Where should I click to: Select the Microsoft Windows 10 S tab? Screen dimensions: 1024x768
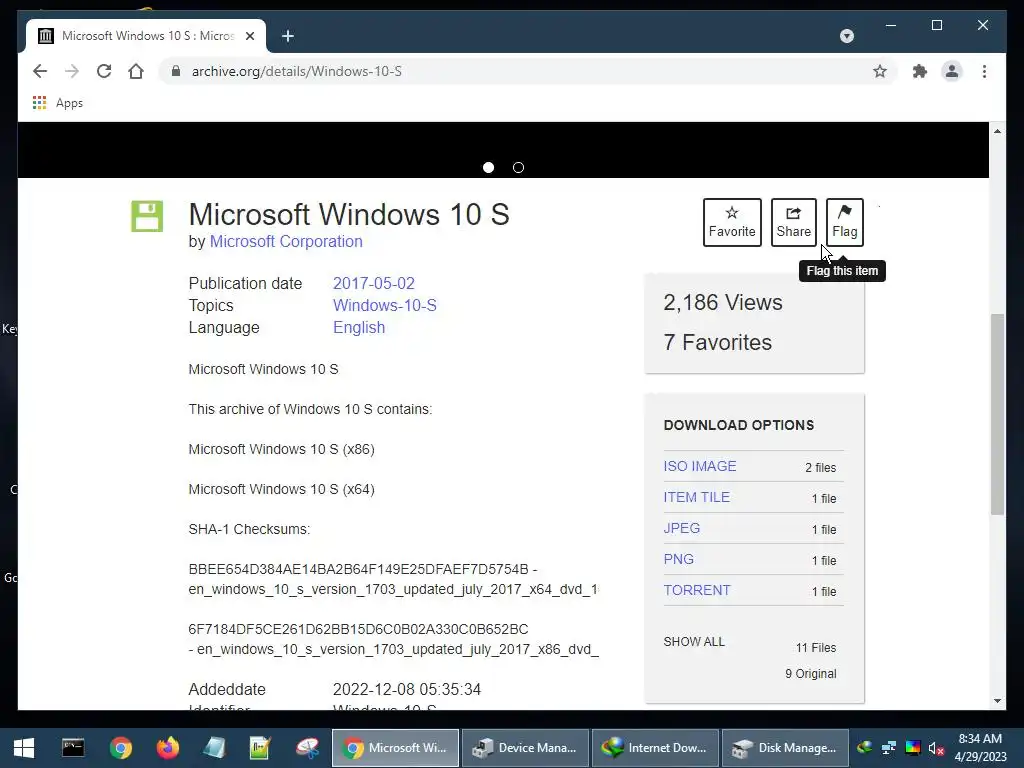click(146, 36)
